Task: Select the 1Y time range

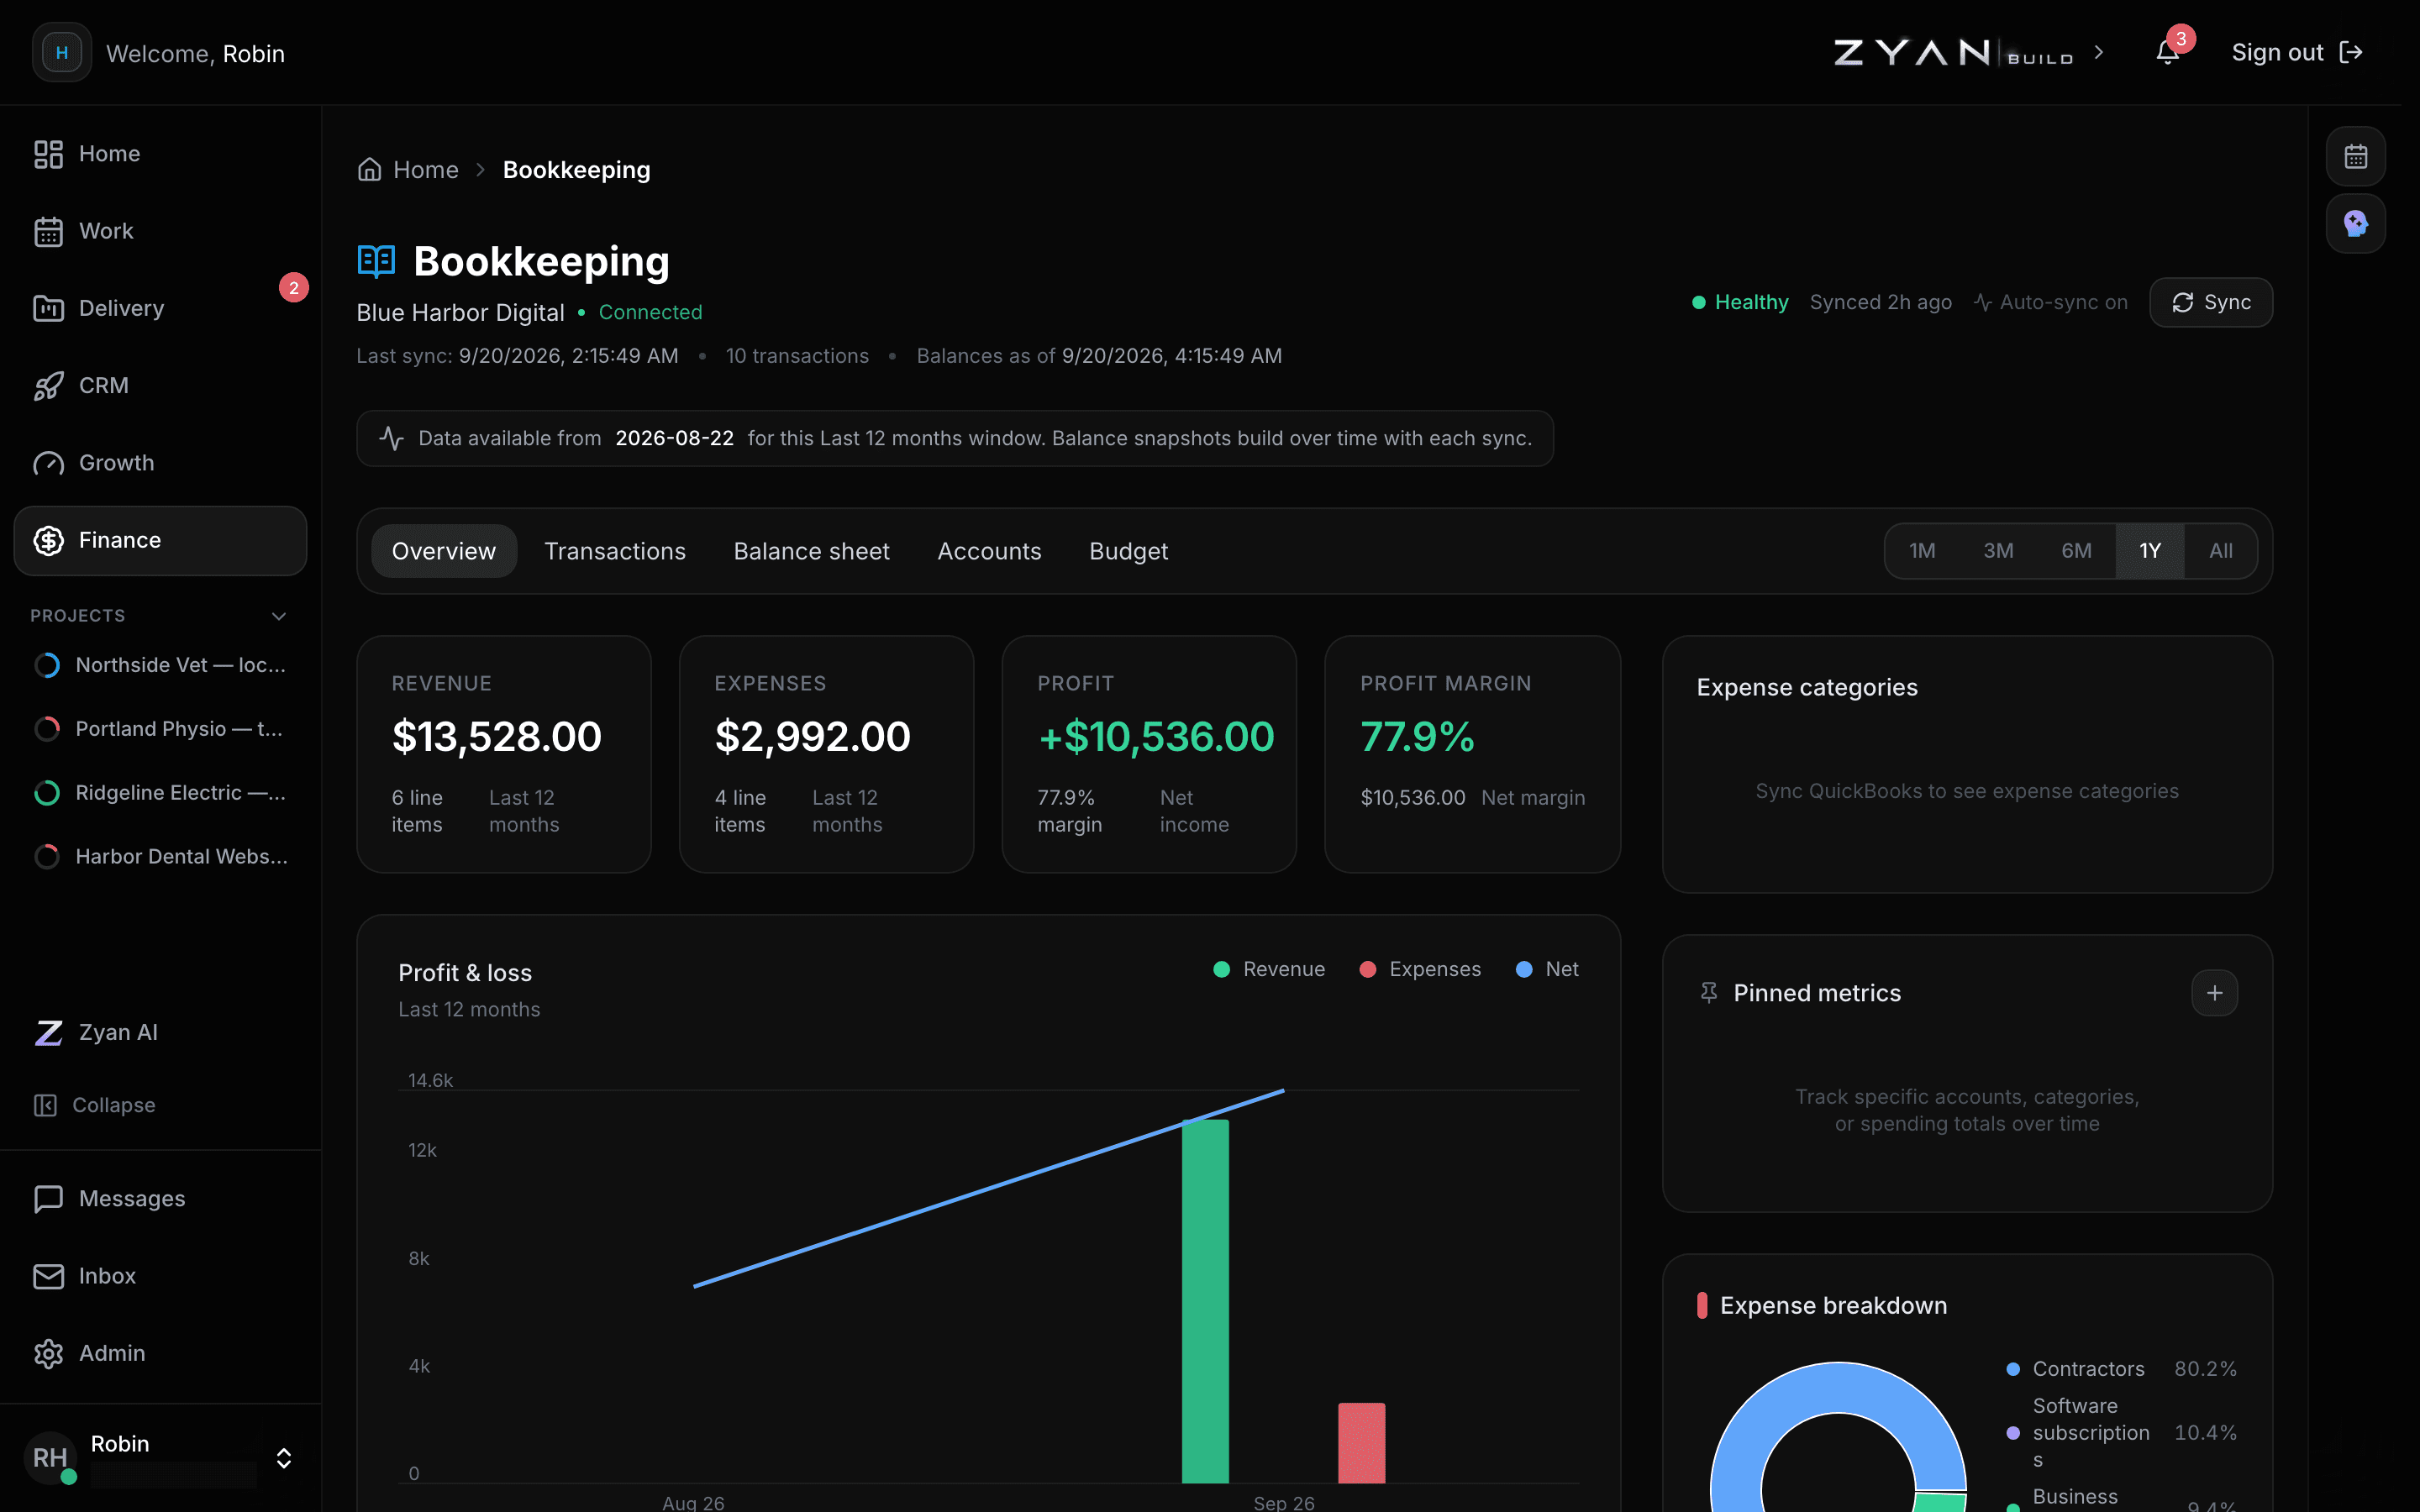Action: click(x=2150, y=551)
